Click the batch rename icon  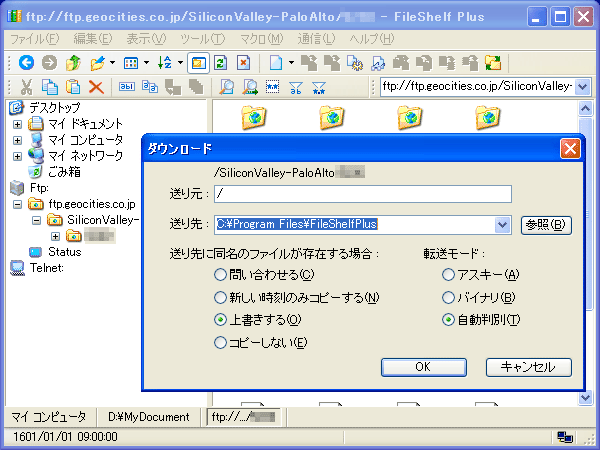coord(150,87)
